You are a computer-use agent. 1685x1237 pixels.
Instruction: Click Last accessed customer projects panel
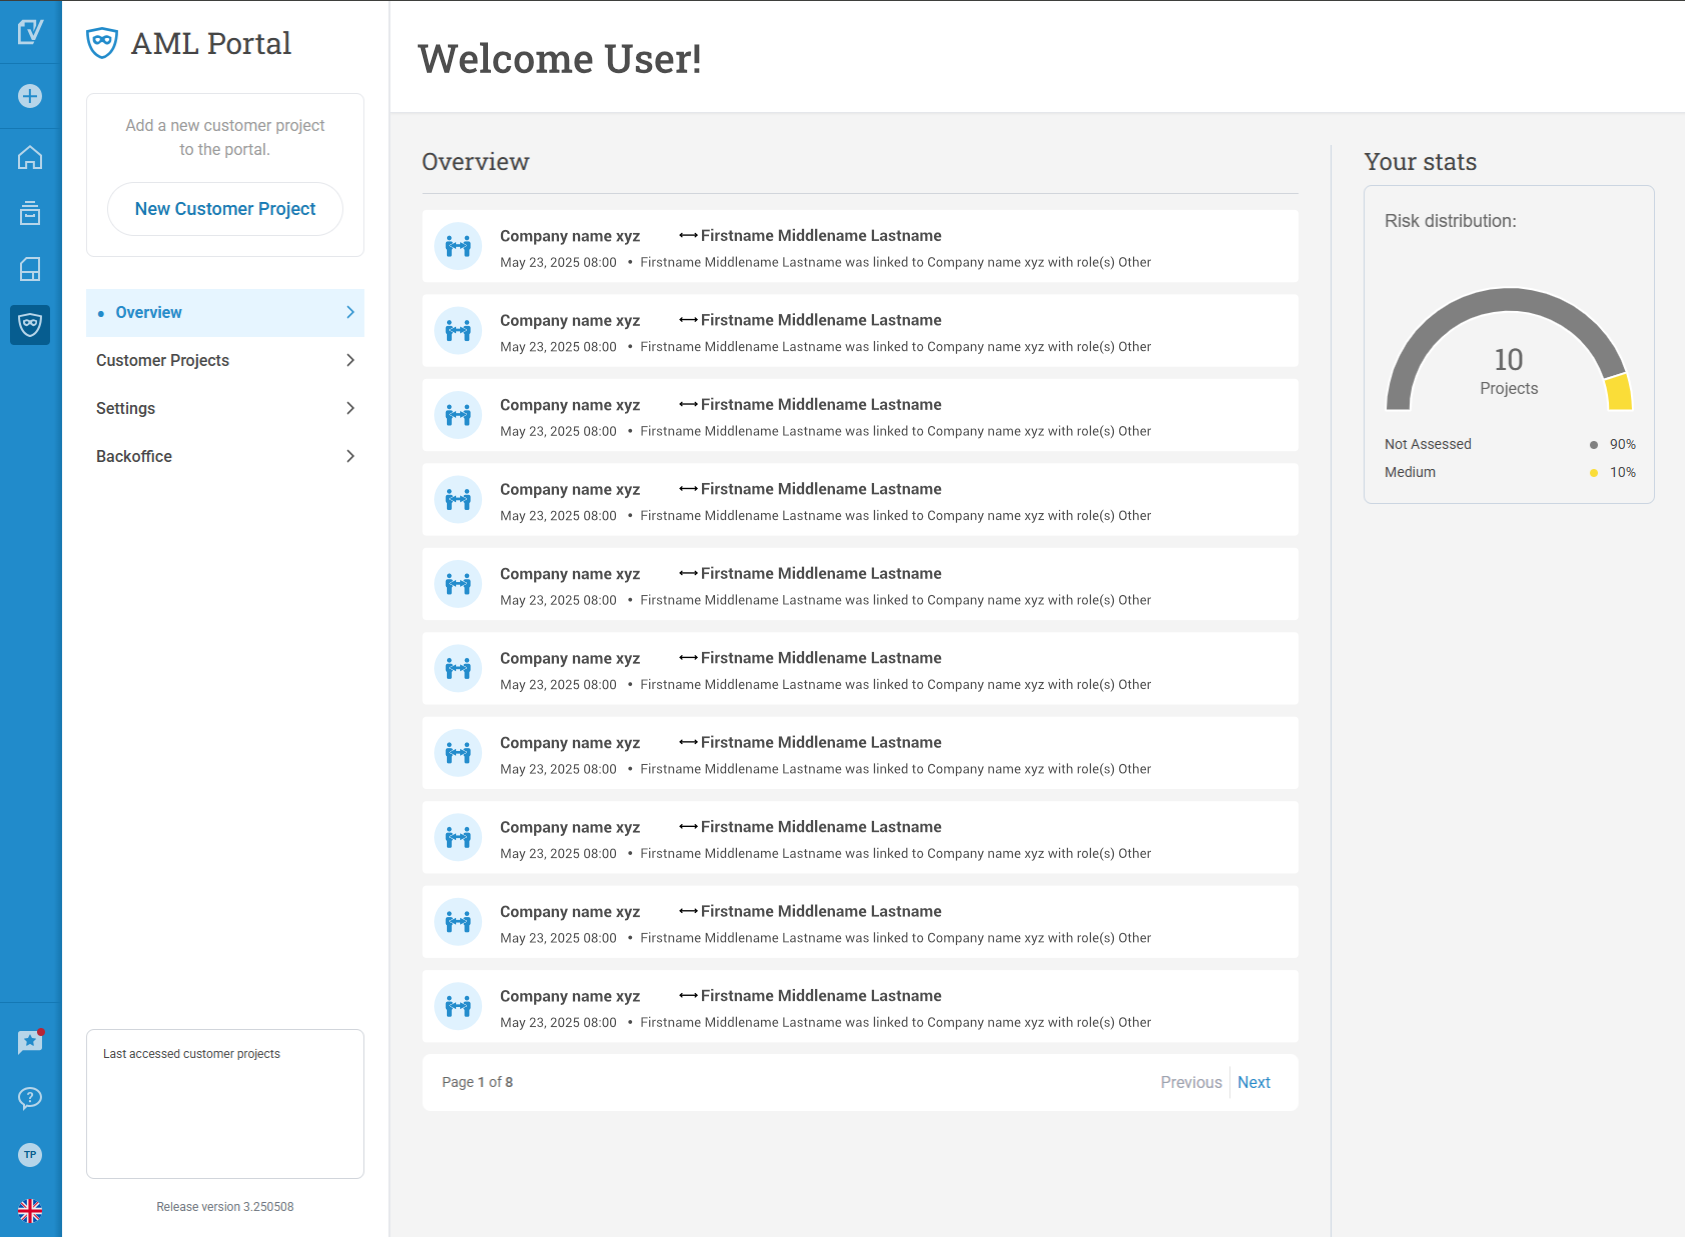[x=225, y=1104]
